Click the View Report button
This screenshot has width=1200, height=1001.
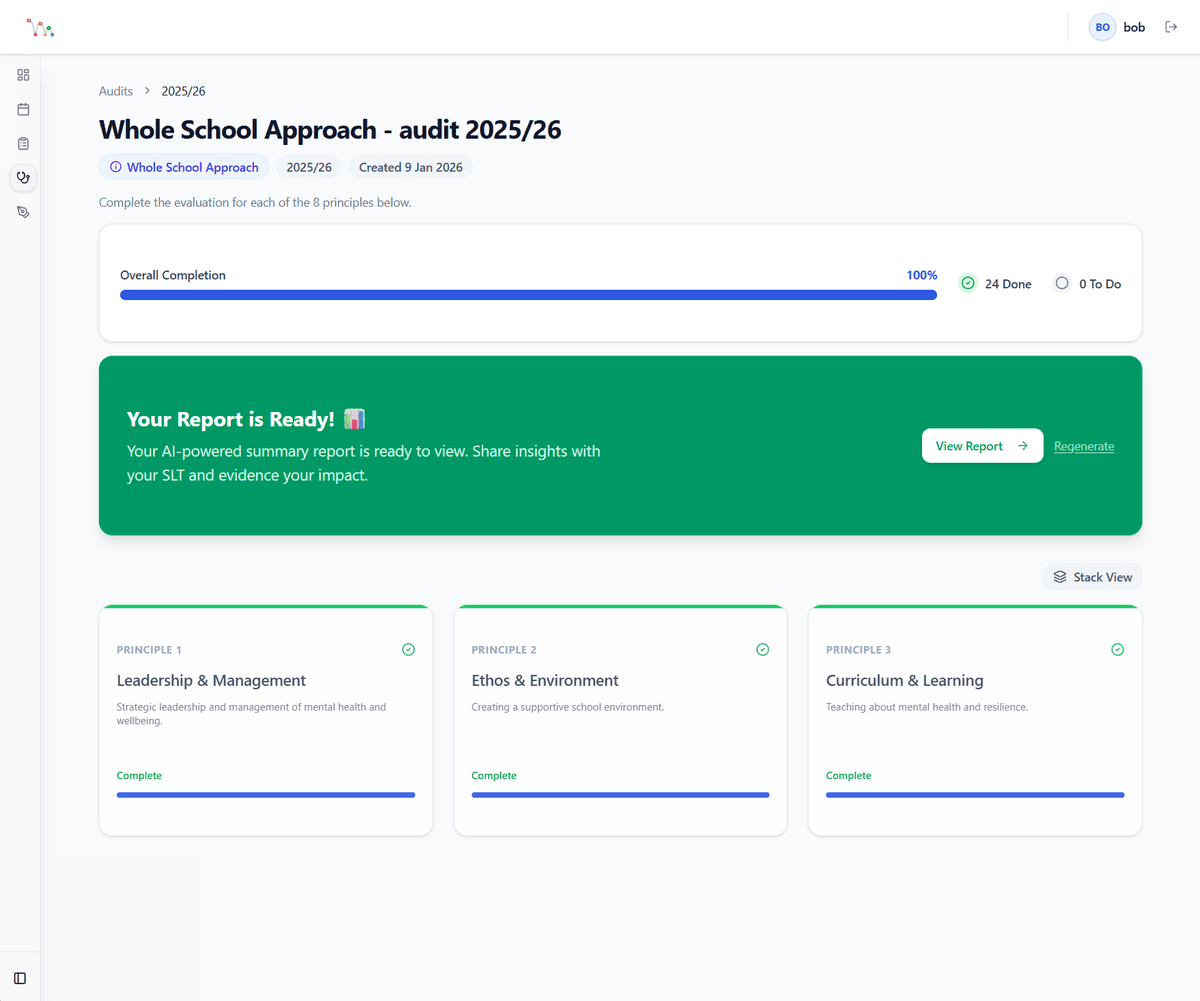point(982,445)
